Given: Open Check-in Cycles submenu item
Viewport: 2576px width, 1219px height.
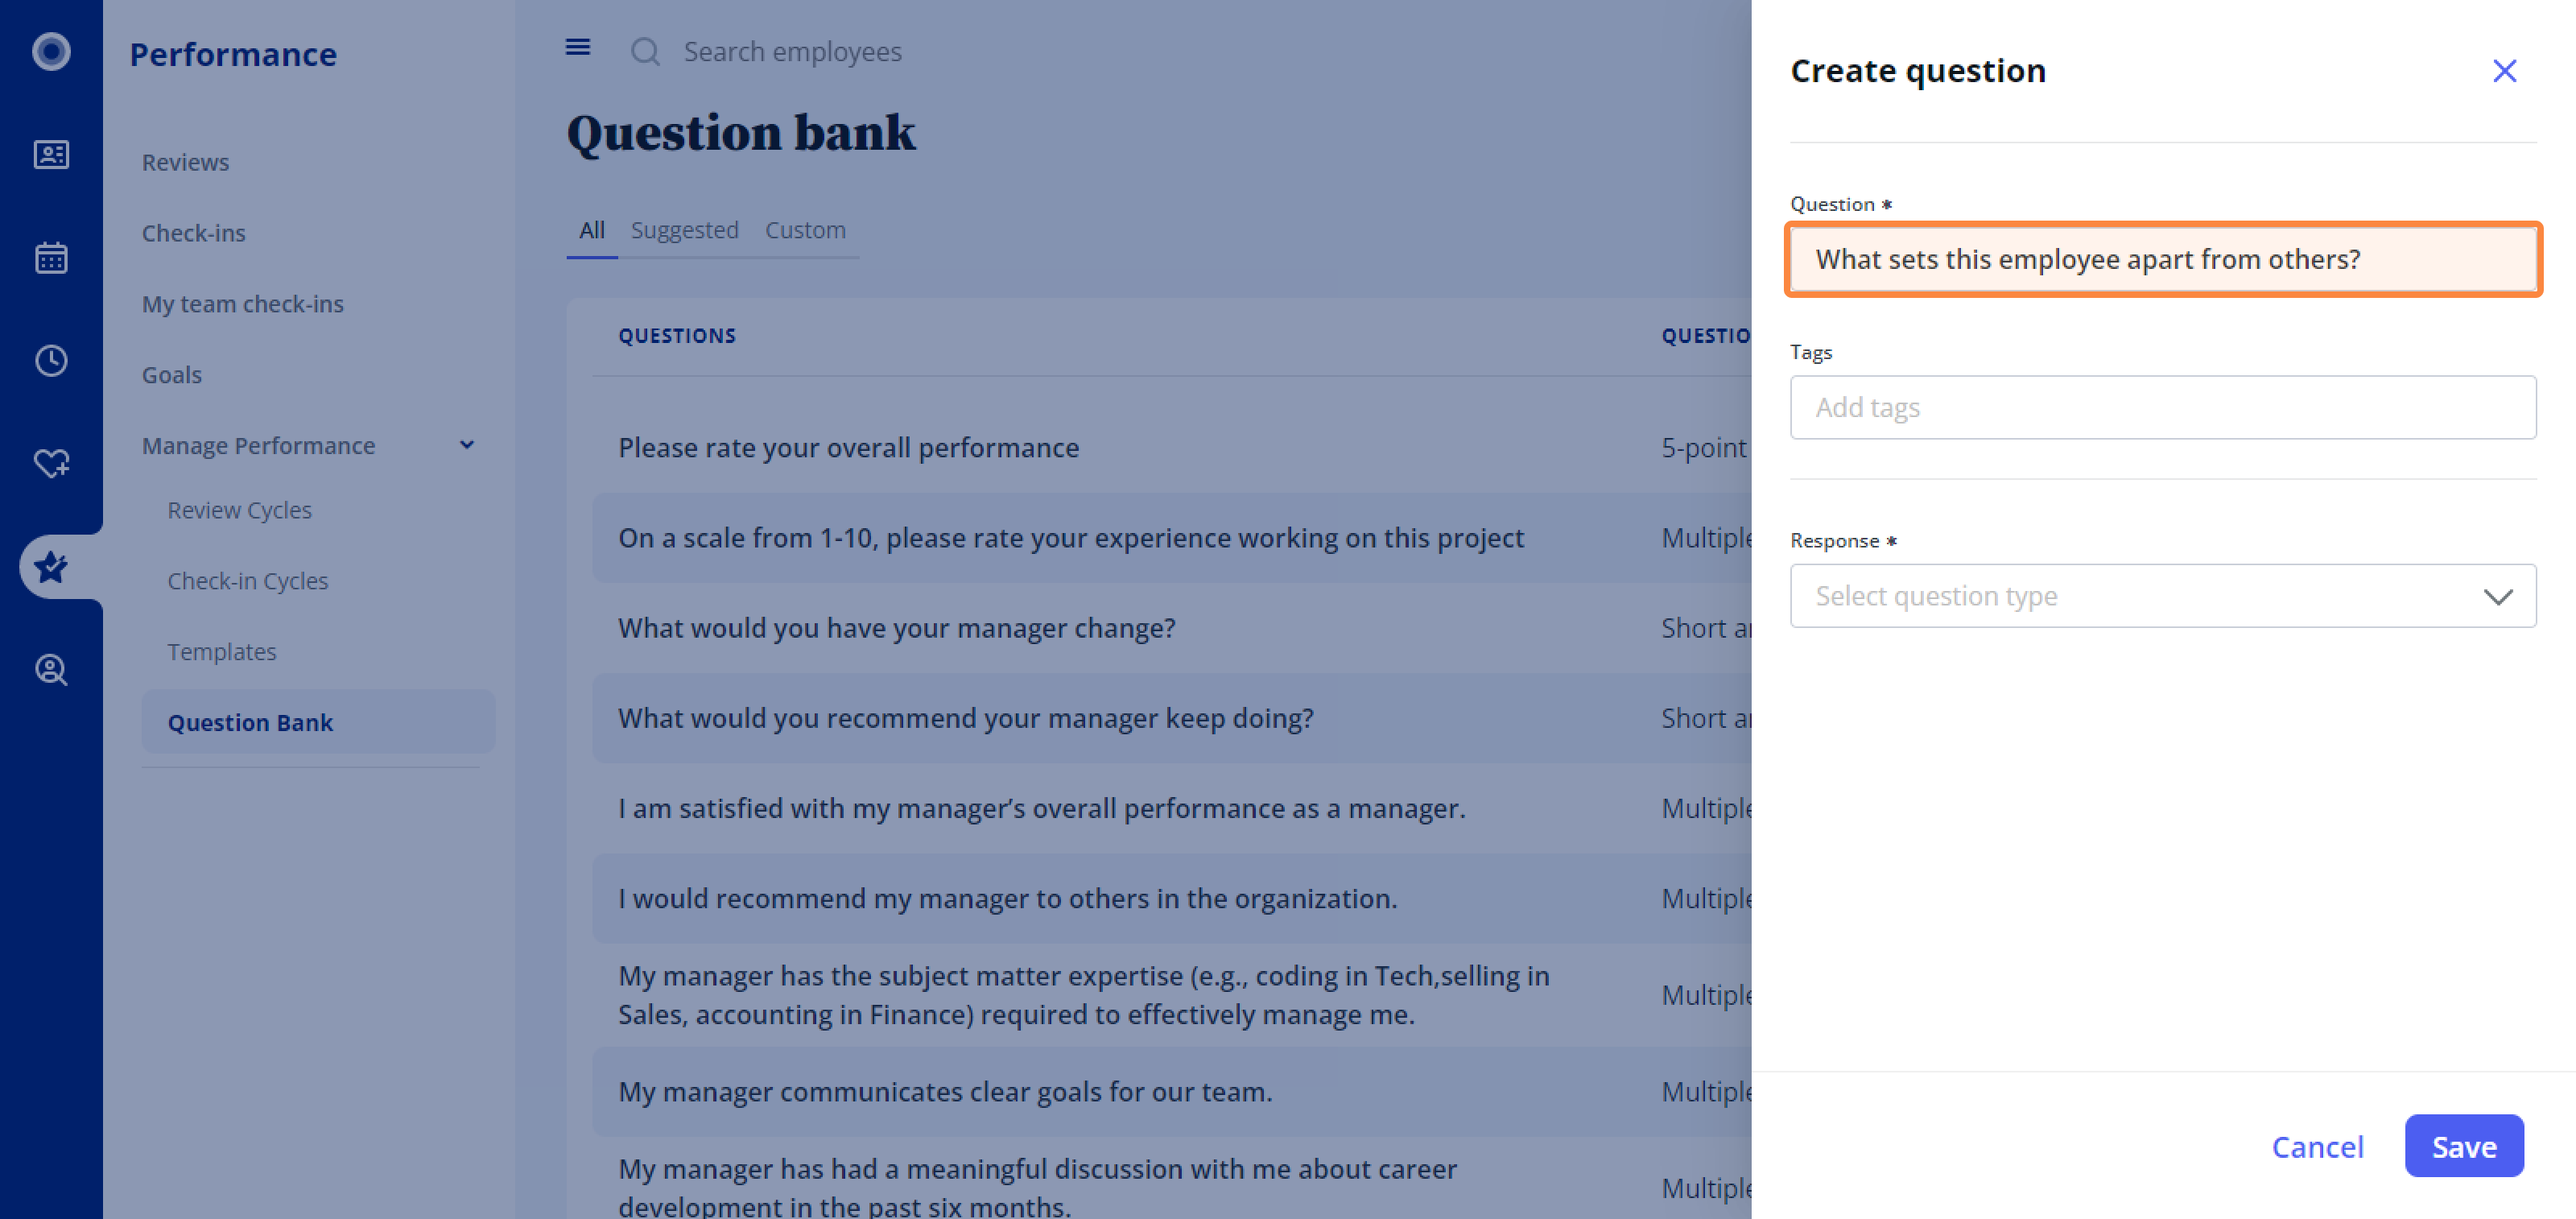Looking at the screenshot, I should pyautogui.click(x=247, y=581).
